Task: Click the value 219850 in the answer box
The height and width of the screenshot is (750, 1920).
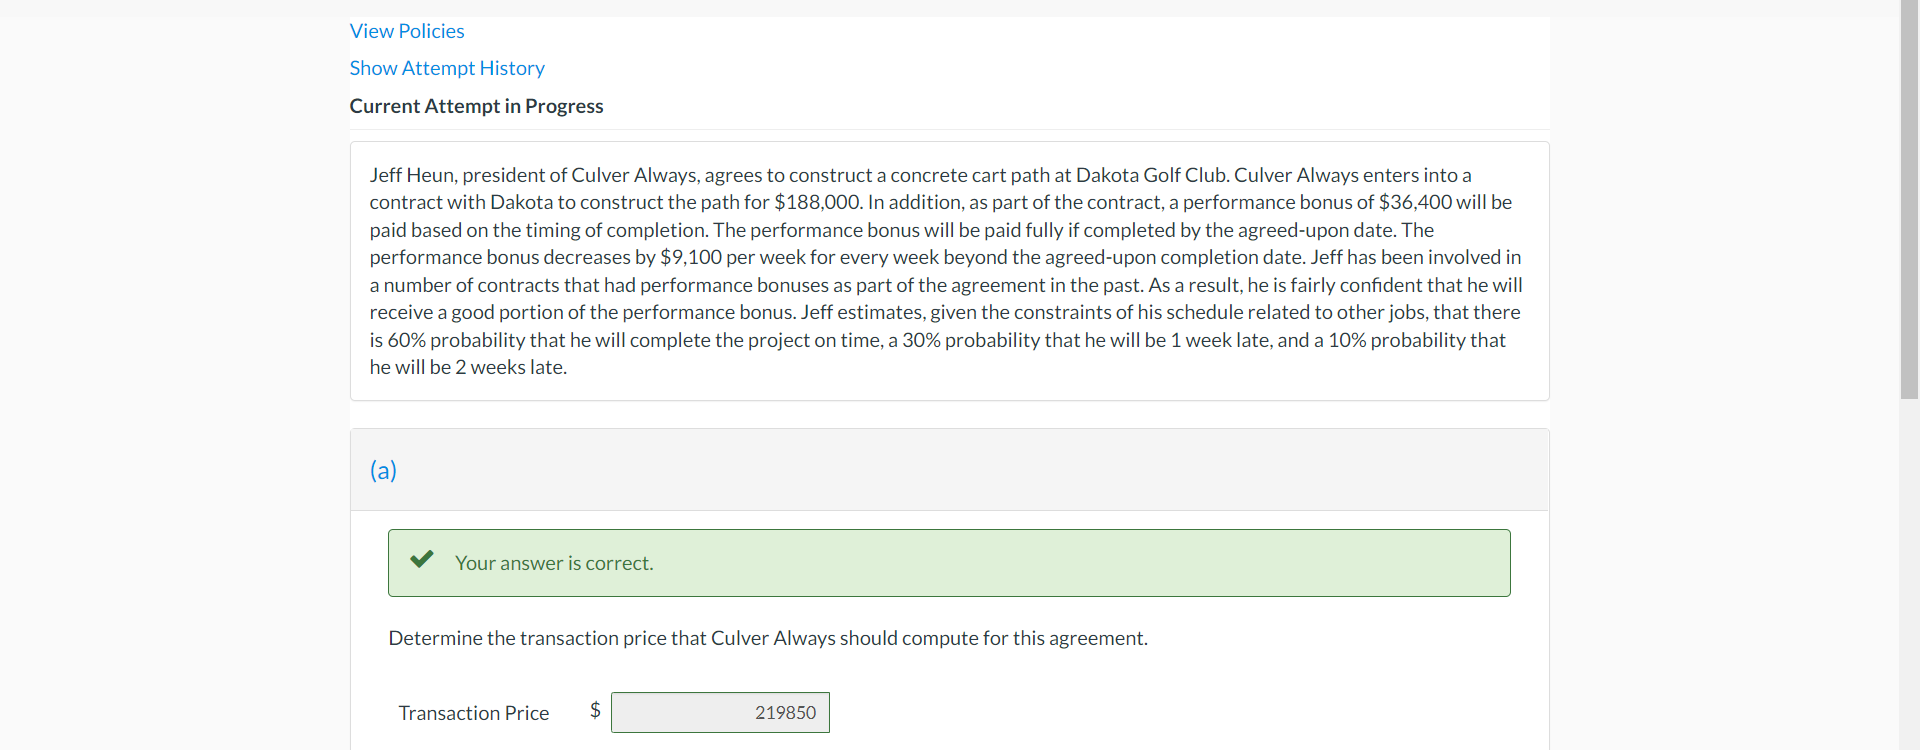Action: point(785,712)
